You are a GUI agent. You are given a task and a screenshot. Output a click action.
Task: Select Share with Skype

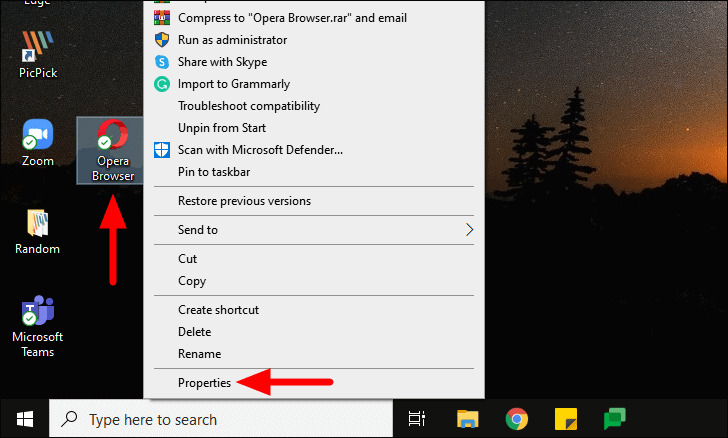point(314,62)
